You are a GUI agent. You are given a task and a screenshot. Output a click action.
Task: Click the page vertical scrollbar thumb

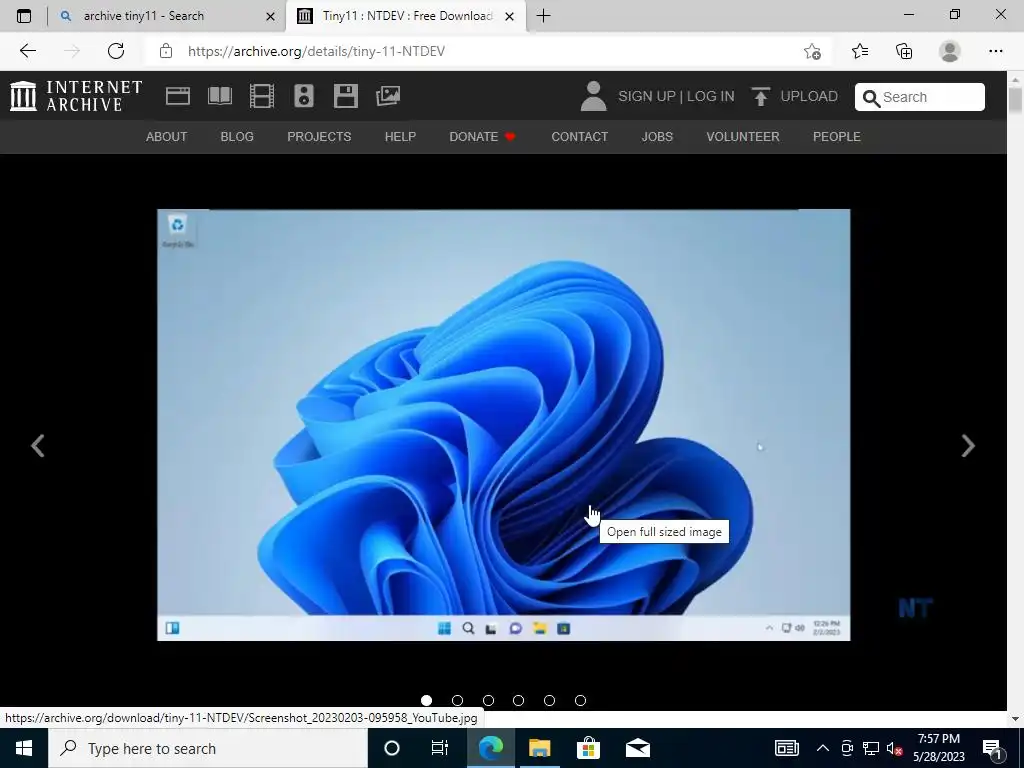1015,100
